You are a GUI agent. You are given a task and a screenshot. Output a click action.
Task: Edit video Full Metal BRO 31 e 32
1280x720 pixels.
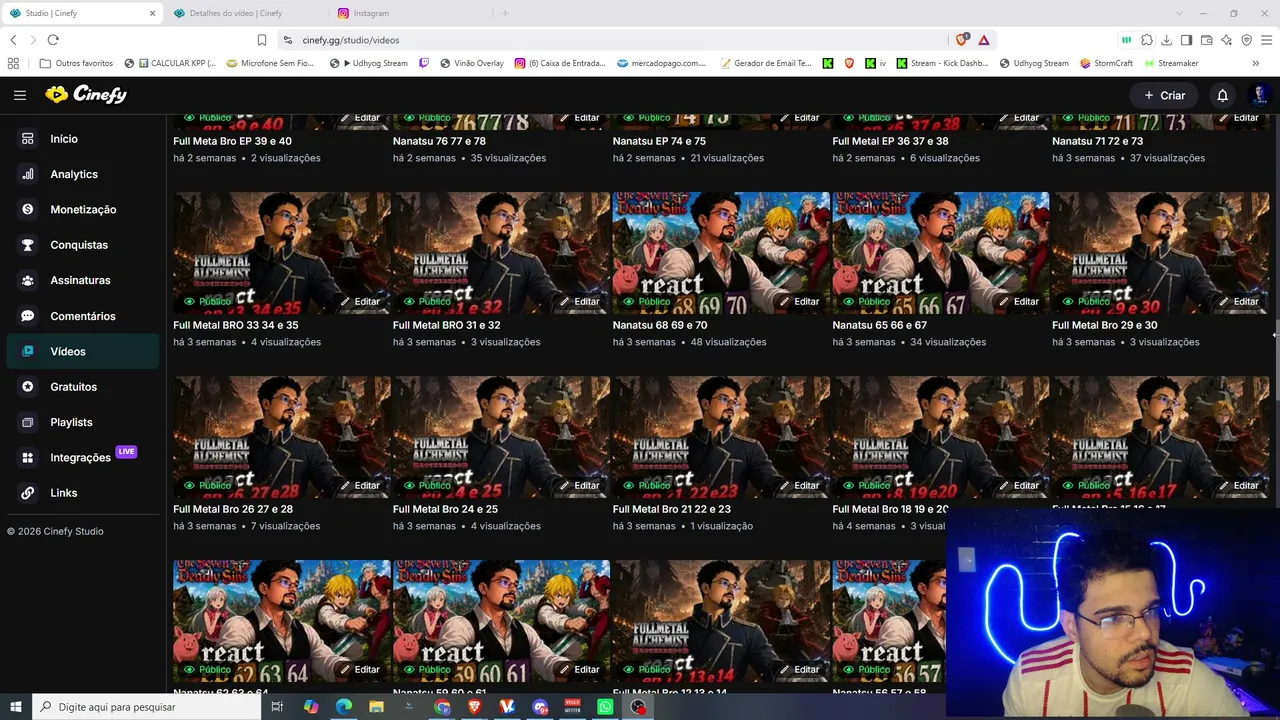[580, 301]
